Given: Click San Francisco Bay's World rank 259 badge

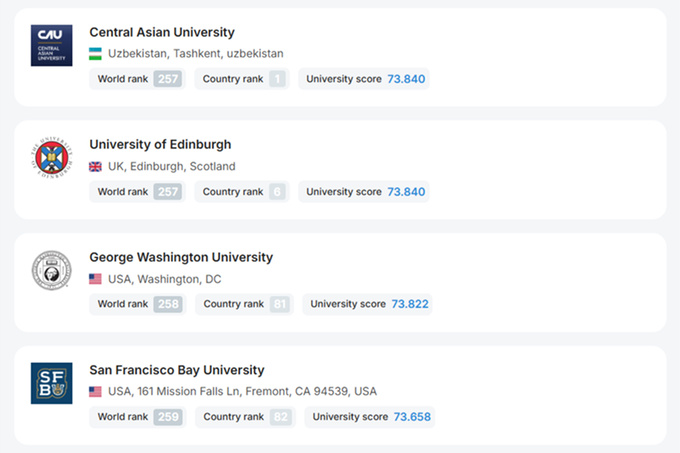Looking at the screenshot, I should pos(169,417).
